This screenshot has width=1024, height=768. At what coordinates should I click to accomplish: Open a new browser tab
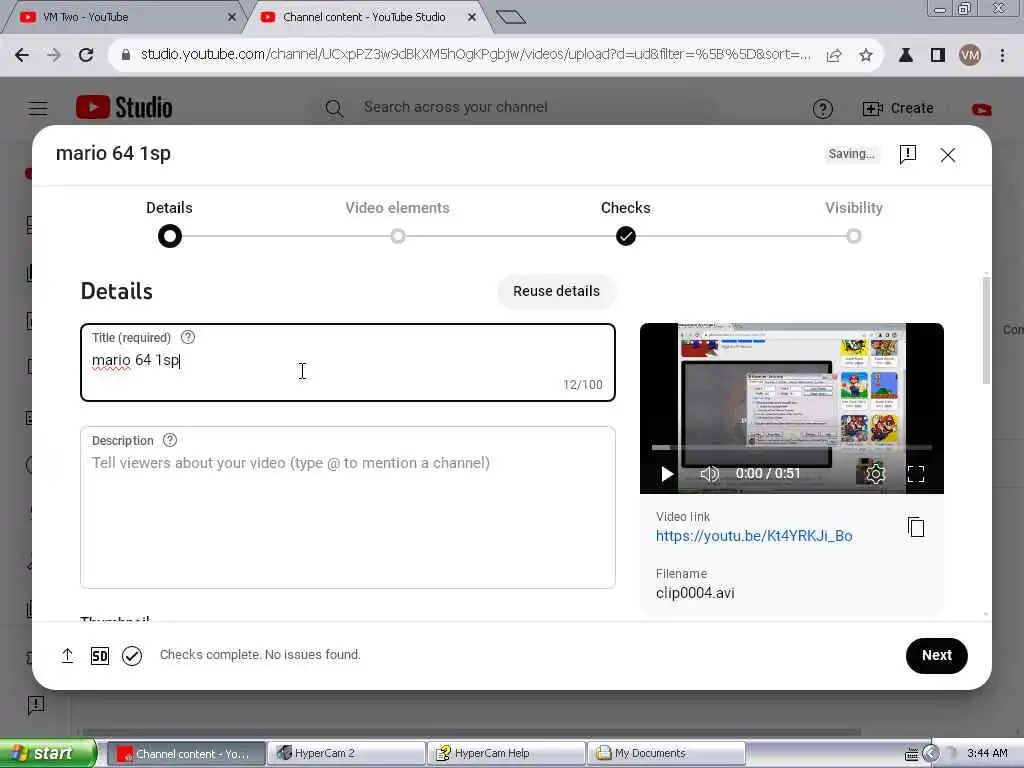[511, 17]
